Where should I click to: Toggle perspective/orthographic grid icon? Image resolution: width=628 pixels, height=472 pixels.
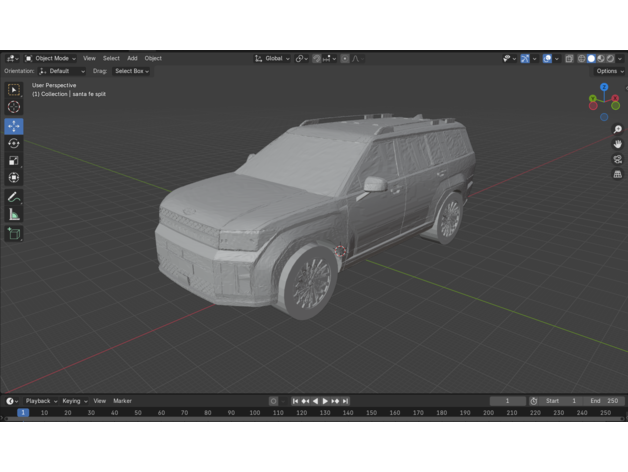[617, 174]
